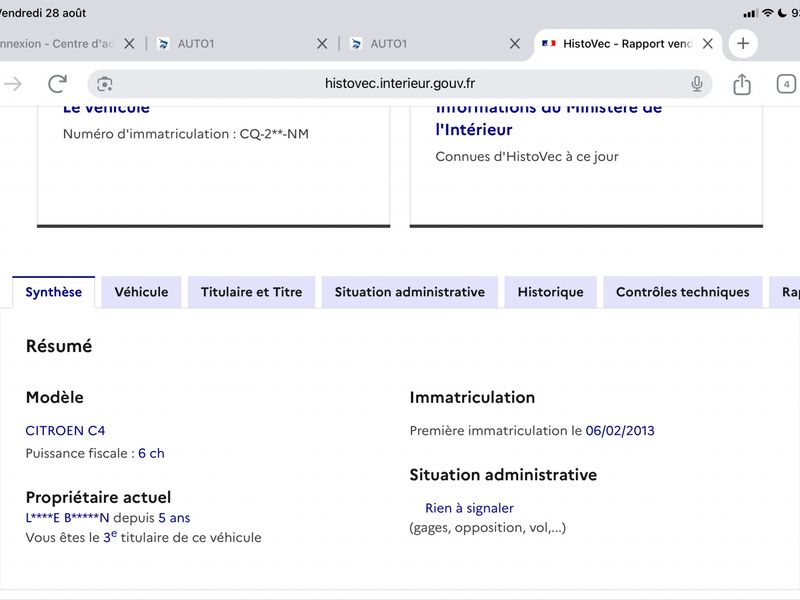Click Connues d'HistoVec à ce jour text
Screen dimensions: 800x600
pos(527,157)
